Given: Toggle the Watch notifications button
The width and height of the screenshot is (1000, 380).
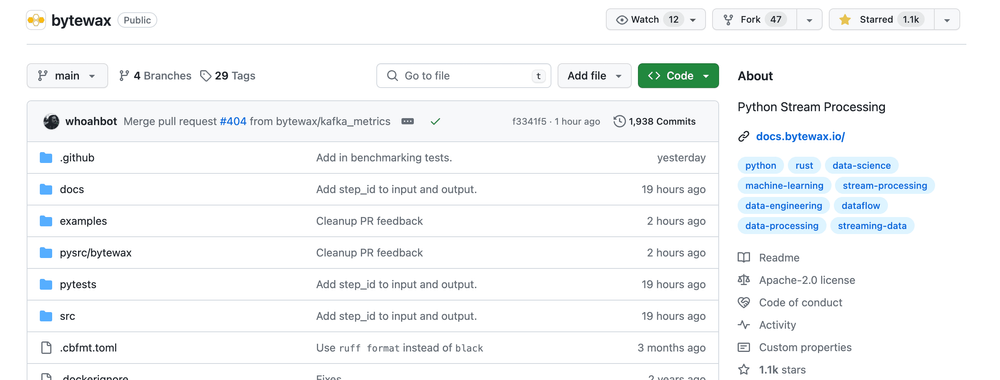Looking at the screenshot, I should pos(656,20).
